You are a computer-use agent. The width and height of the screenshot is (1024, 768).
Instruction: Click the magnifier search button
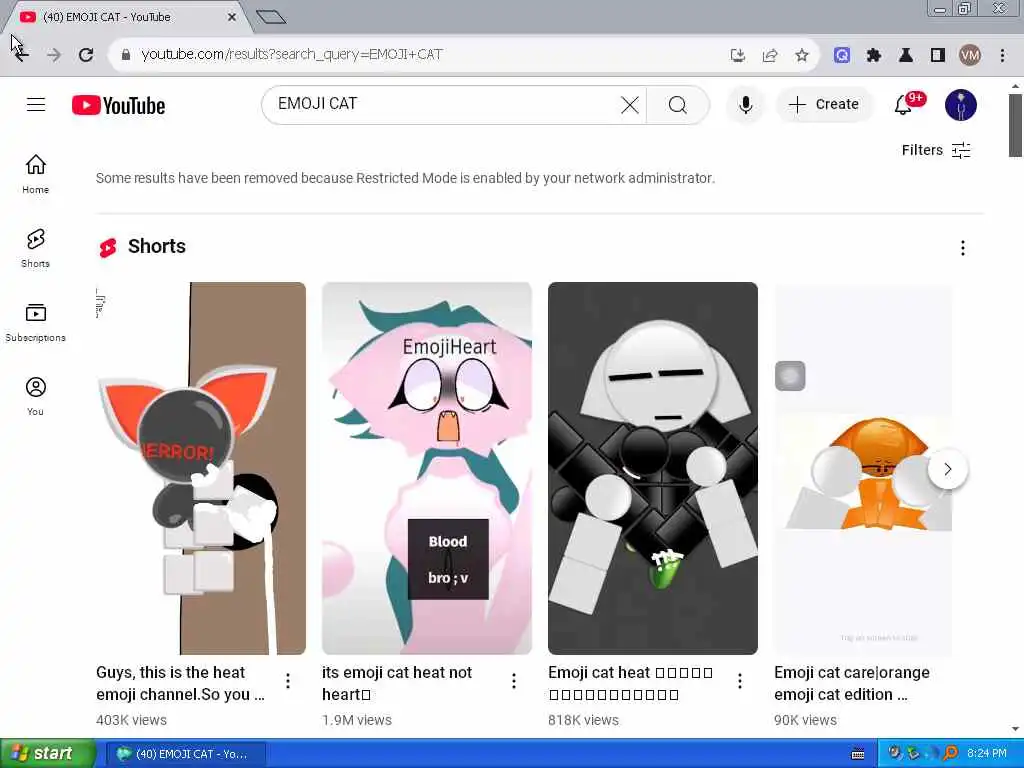pos(678,104)
